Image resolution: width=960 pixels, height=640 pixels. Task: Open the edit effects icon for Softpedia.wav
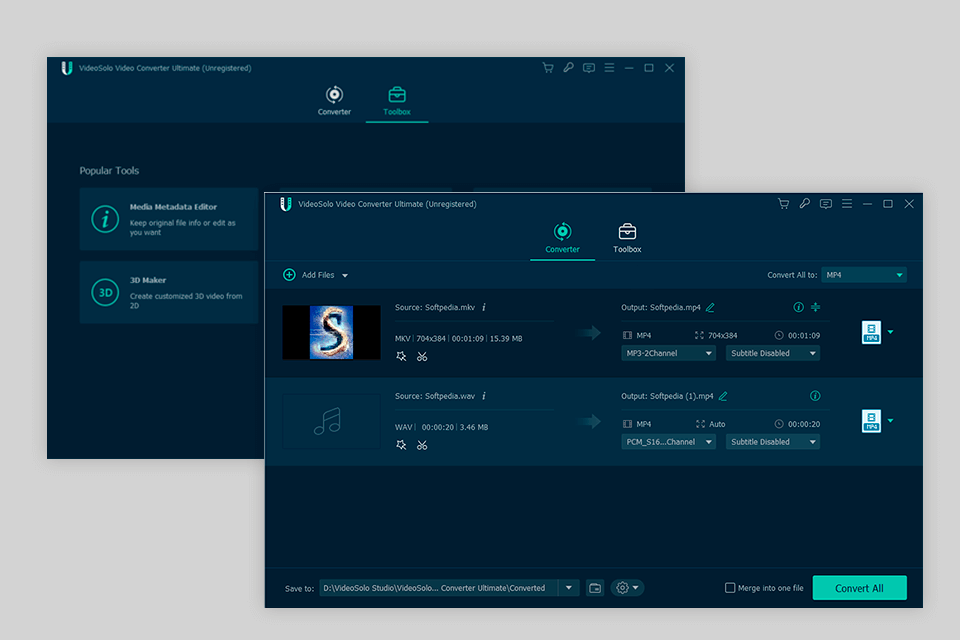point(401,444)
